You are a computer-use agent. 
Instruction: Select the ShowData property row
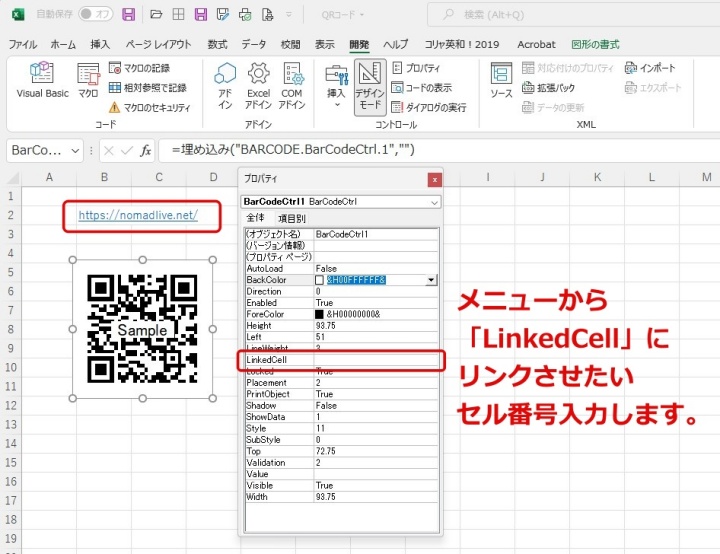(342, 417)
